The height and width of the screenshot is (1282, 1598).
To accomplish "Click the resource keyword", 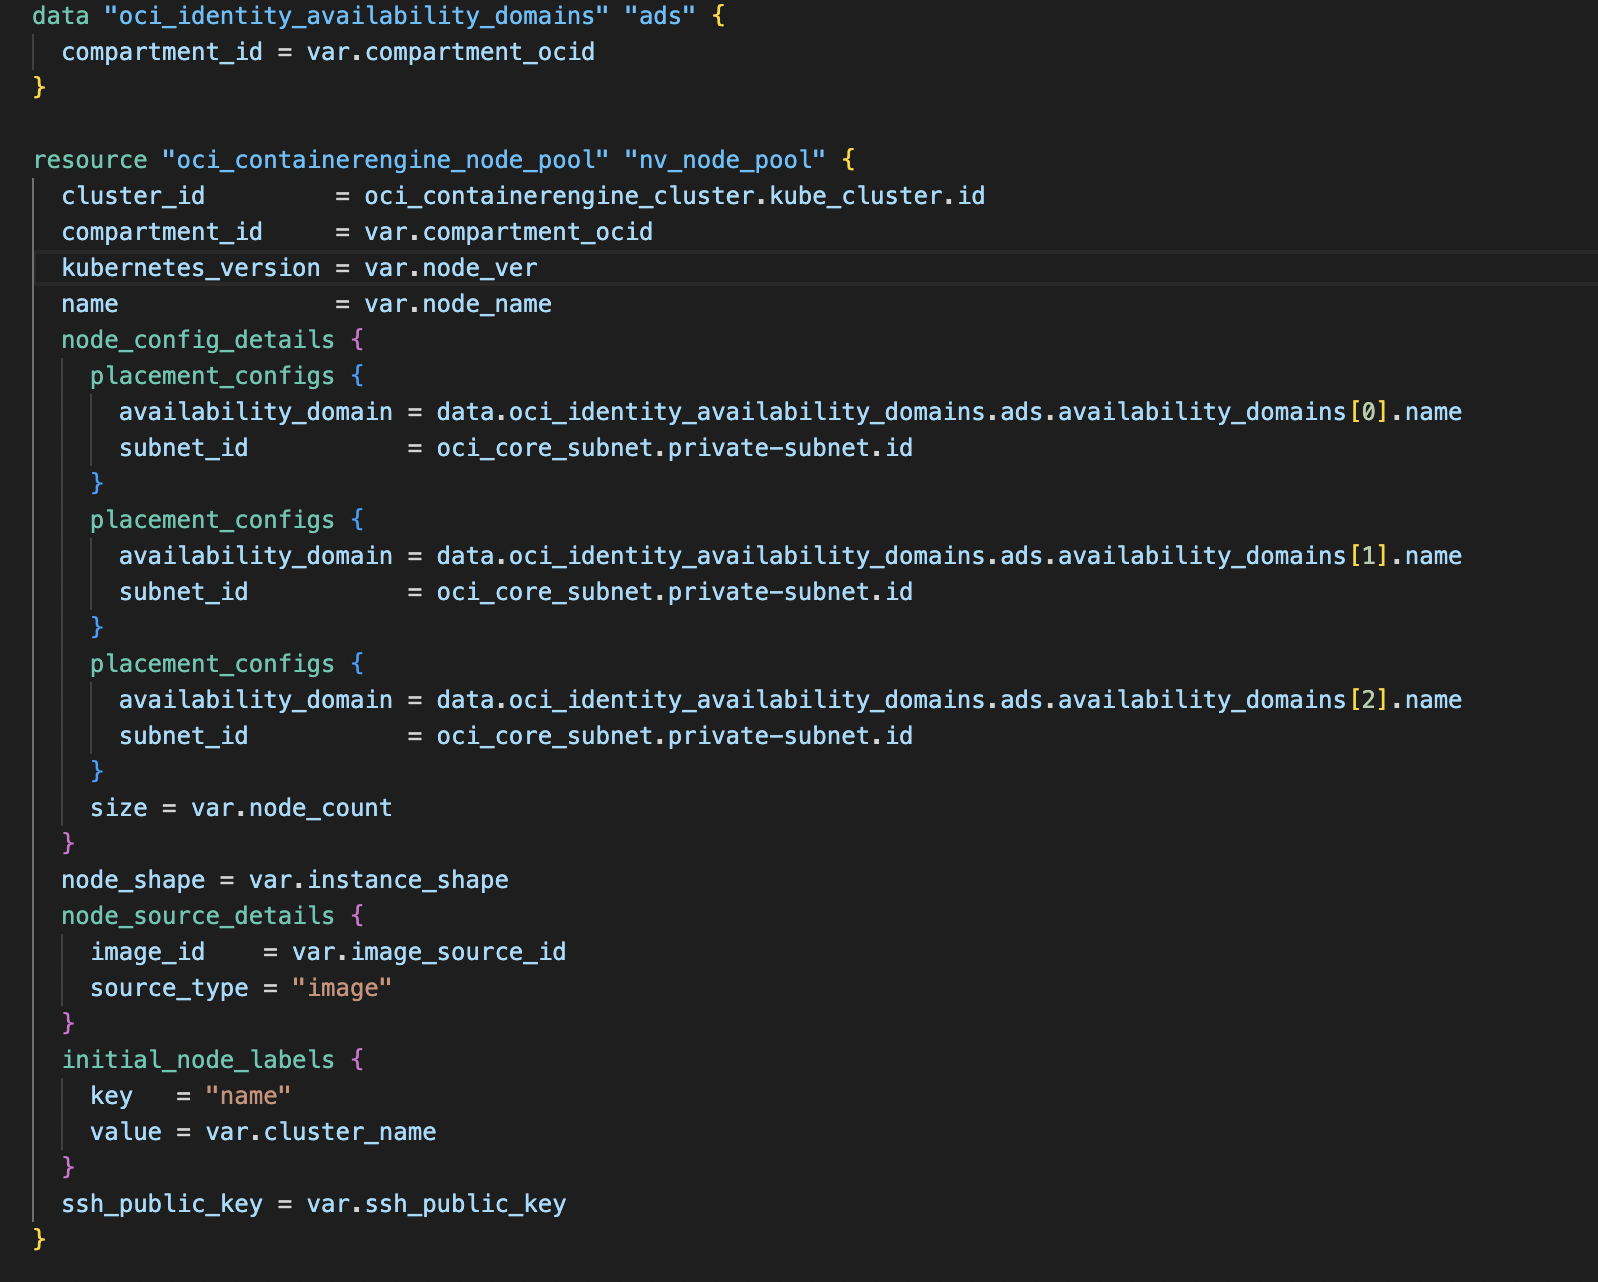I will pos(90,160).
